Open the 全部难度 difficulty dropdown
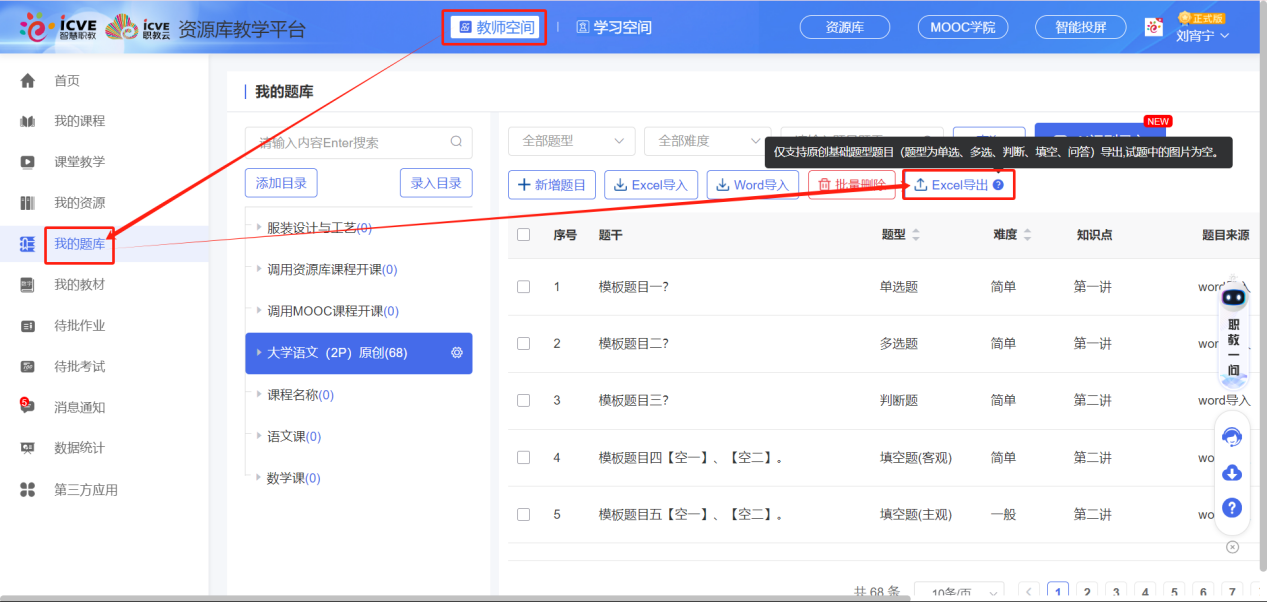Image resolution: width=1267 pixels, height=602 pixels. point(705,141)
